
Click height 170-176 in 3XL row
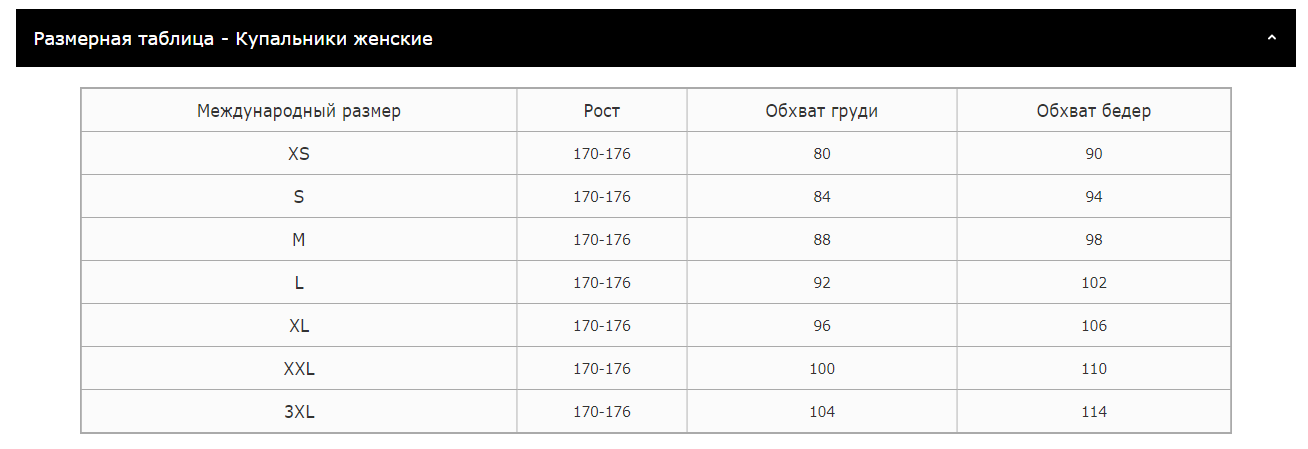tap(602, 412)
